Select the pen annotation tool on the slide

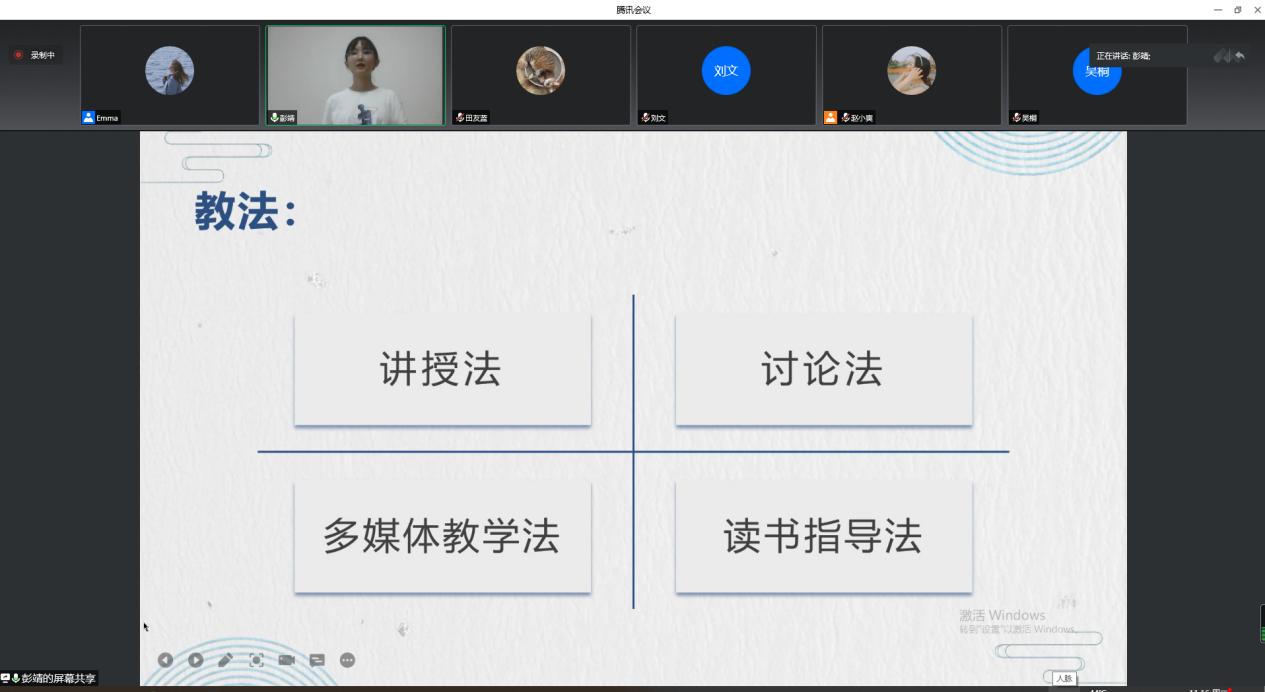click(x=226, y=660)
